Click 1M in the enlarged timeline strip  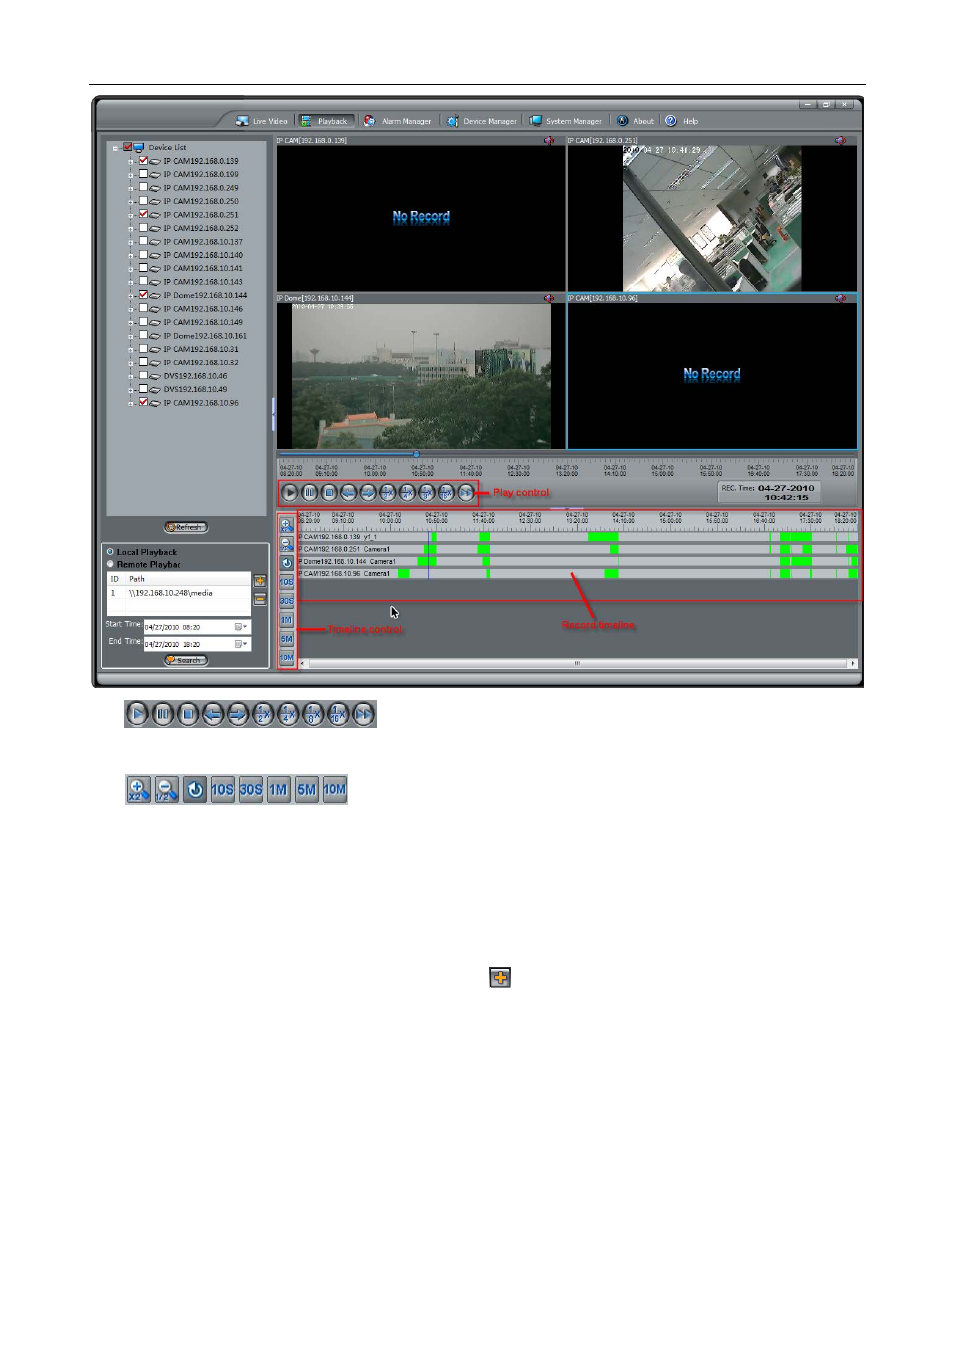279,790
